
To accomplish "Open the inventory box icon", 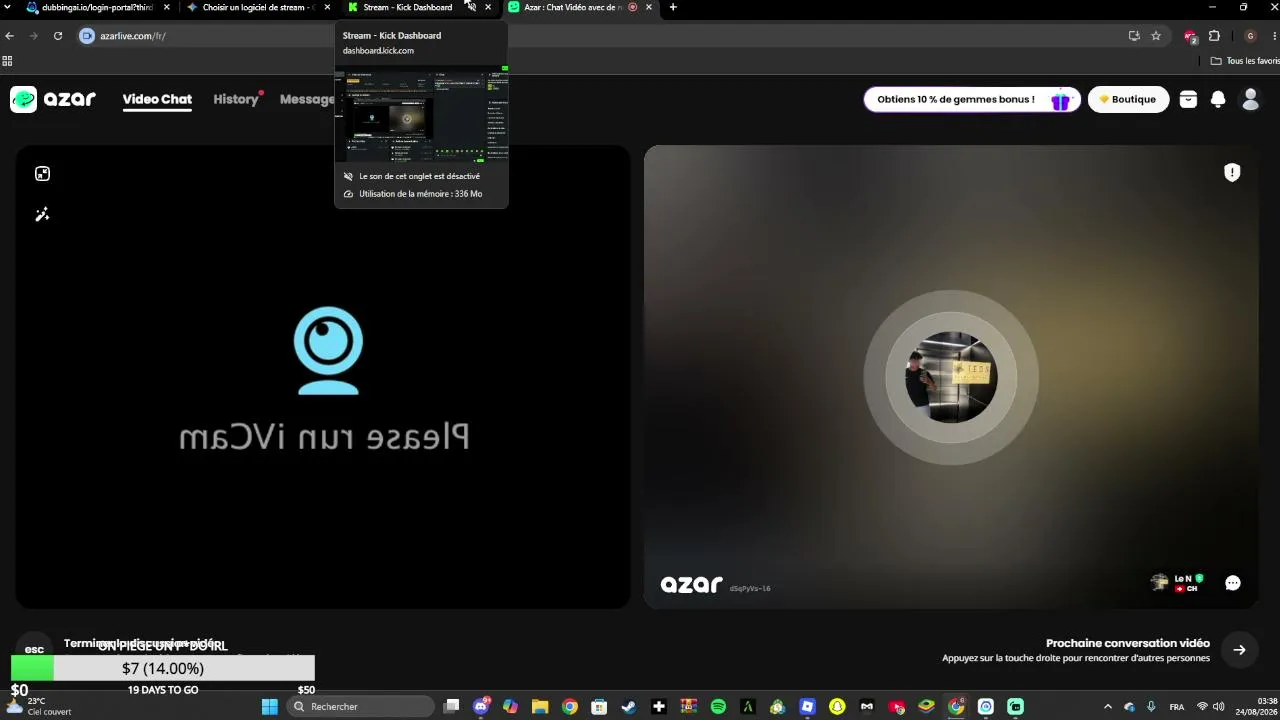I will (x=1188, y=99).
